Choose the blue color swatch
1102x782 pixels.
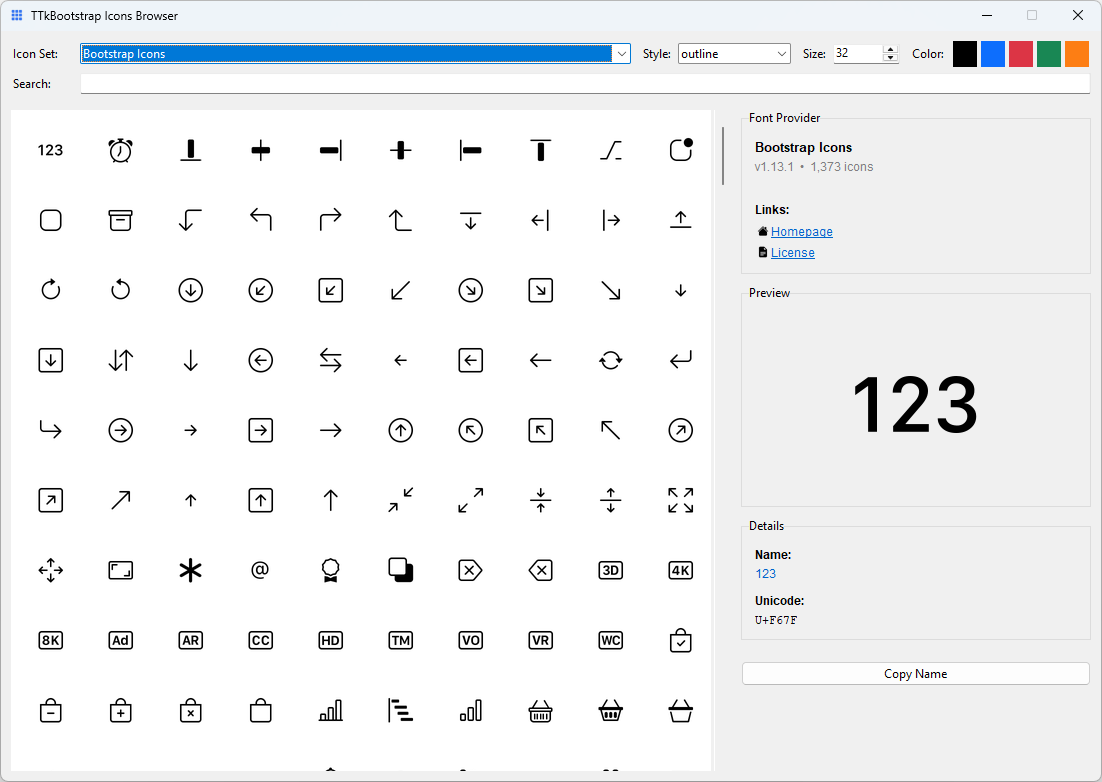click(992, 54)
